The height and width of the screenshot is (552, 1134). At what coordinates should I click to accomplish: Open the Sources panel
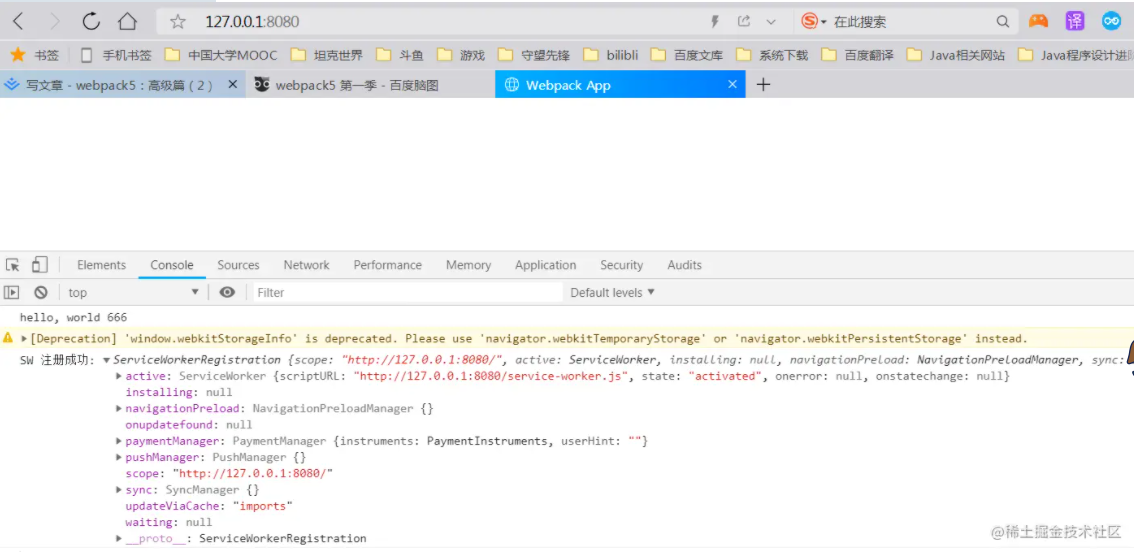click(238, 265)
